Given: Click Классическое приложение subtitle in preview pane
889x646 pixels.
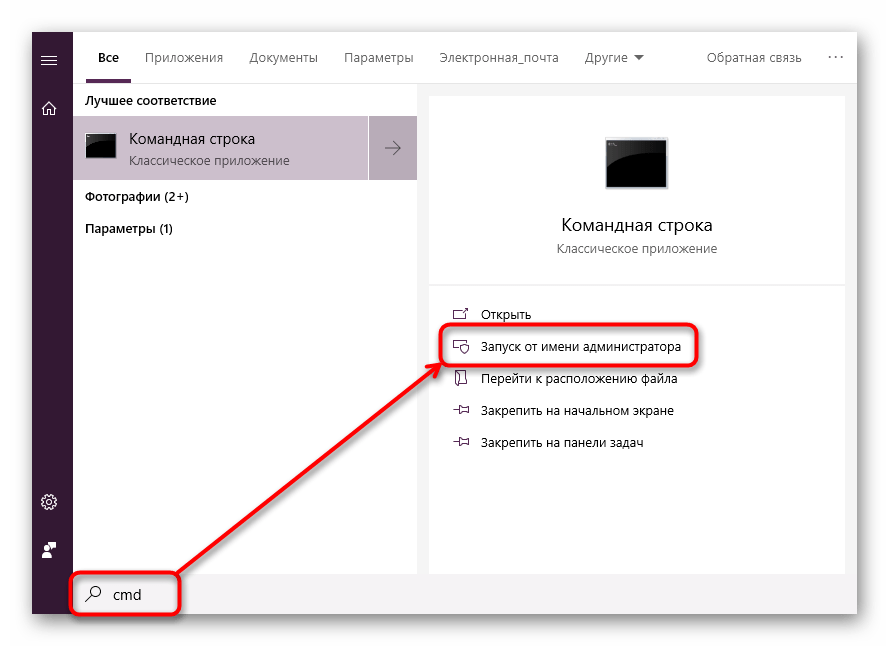Looking at the screenshot, I should tap(637, 248).
